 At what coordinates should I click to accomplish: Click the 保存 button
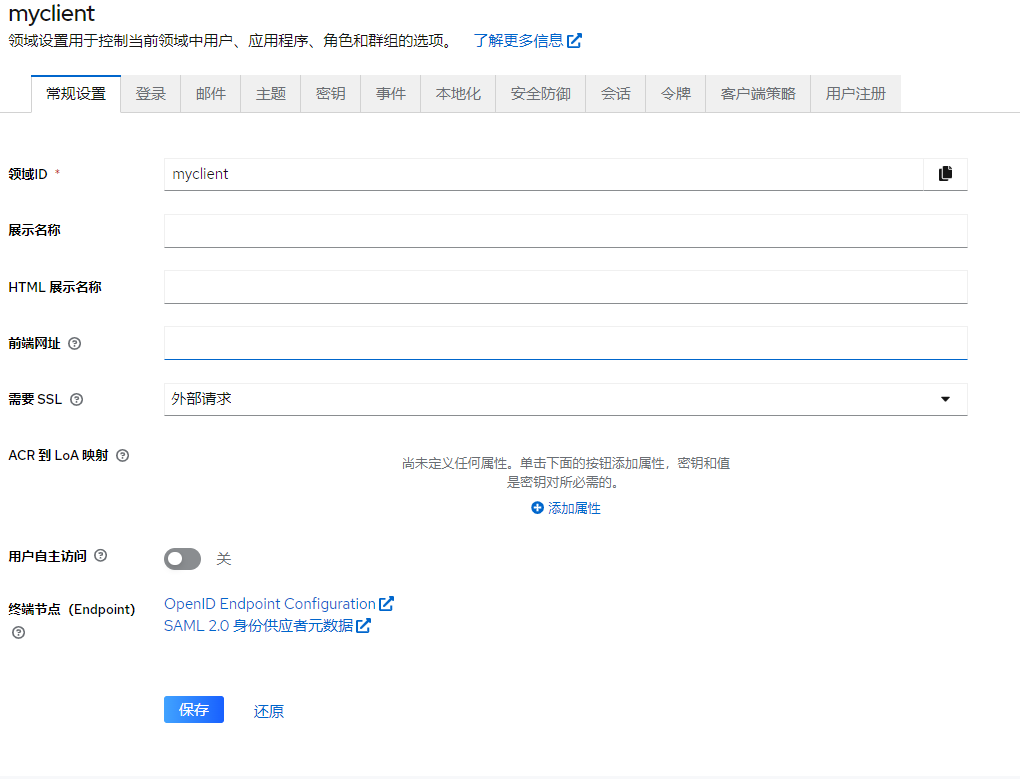(x=194, y=709)
